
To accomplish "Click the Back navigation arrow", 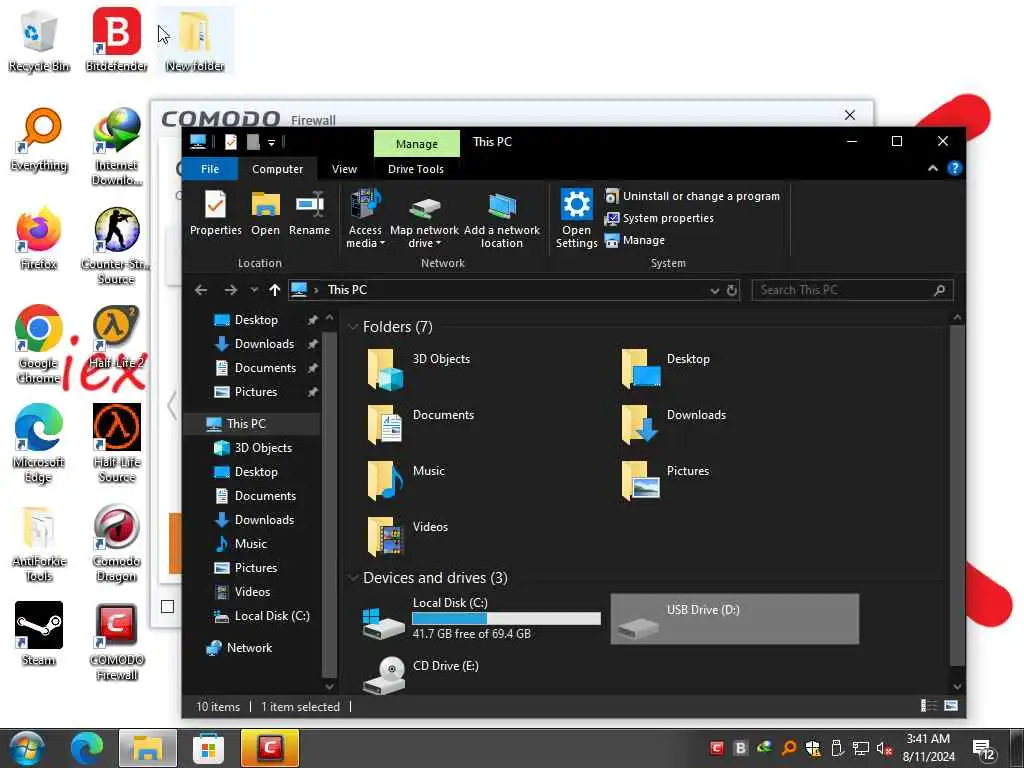I will click(201, 290).
